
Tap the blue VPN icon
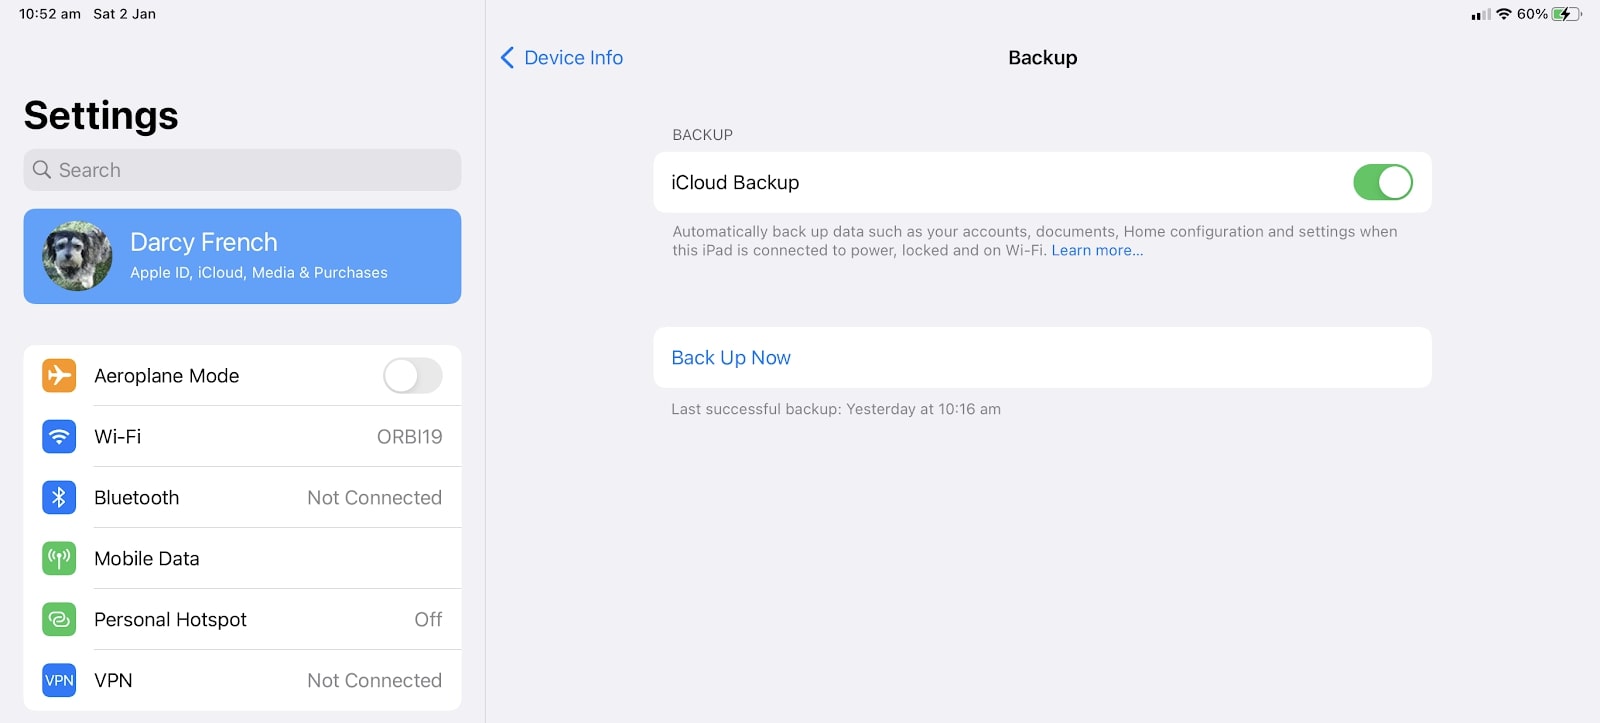(x=59, y=681)
